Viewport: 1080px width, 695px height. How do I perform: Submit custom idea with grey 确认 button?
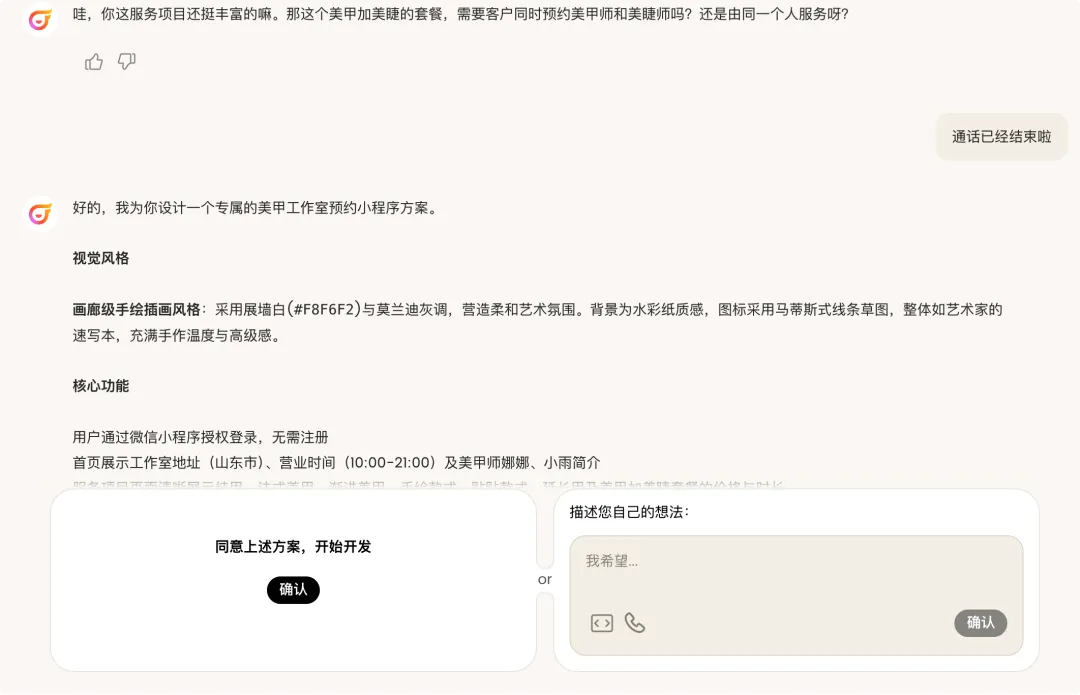[x=980, y=623]
